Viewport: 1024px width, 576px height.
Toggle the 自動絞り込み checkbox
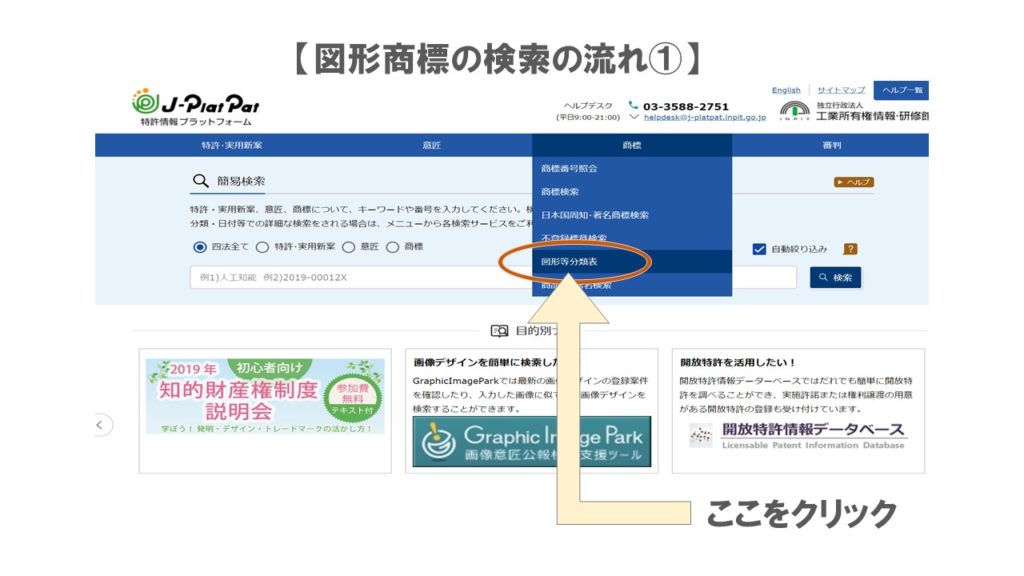pos(759,249)
